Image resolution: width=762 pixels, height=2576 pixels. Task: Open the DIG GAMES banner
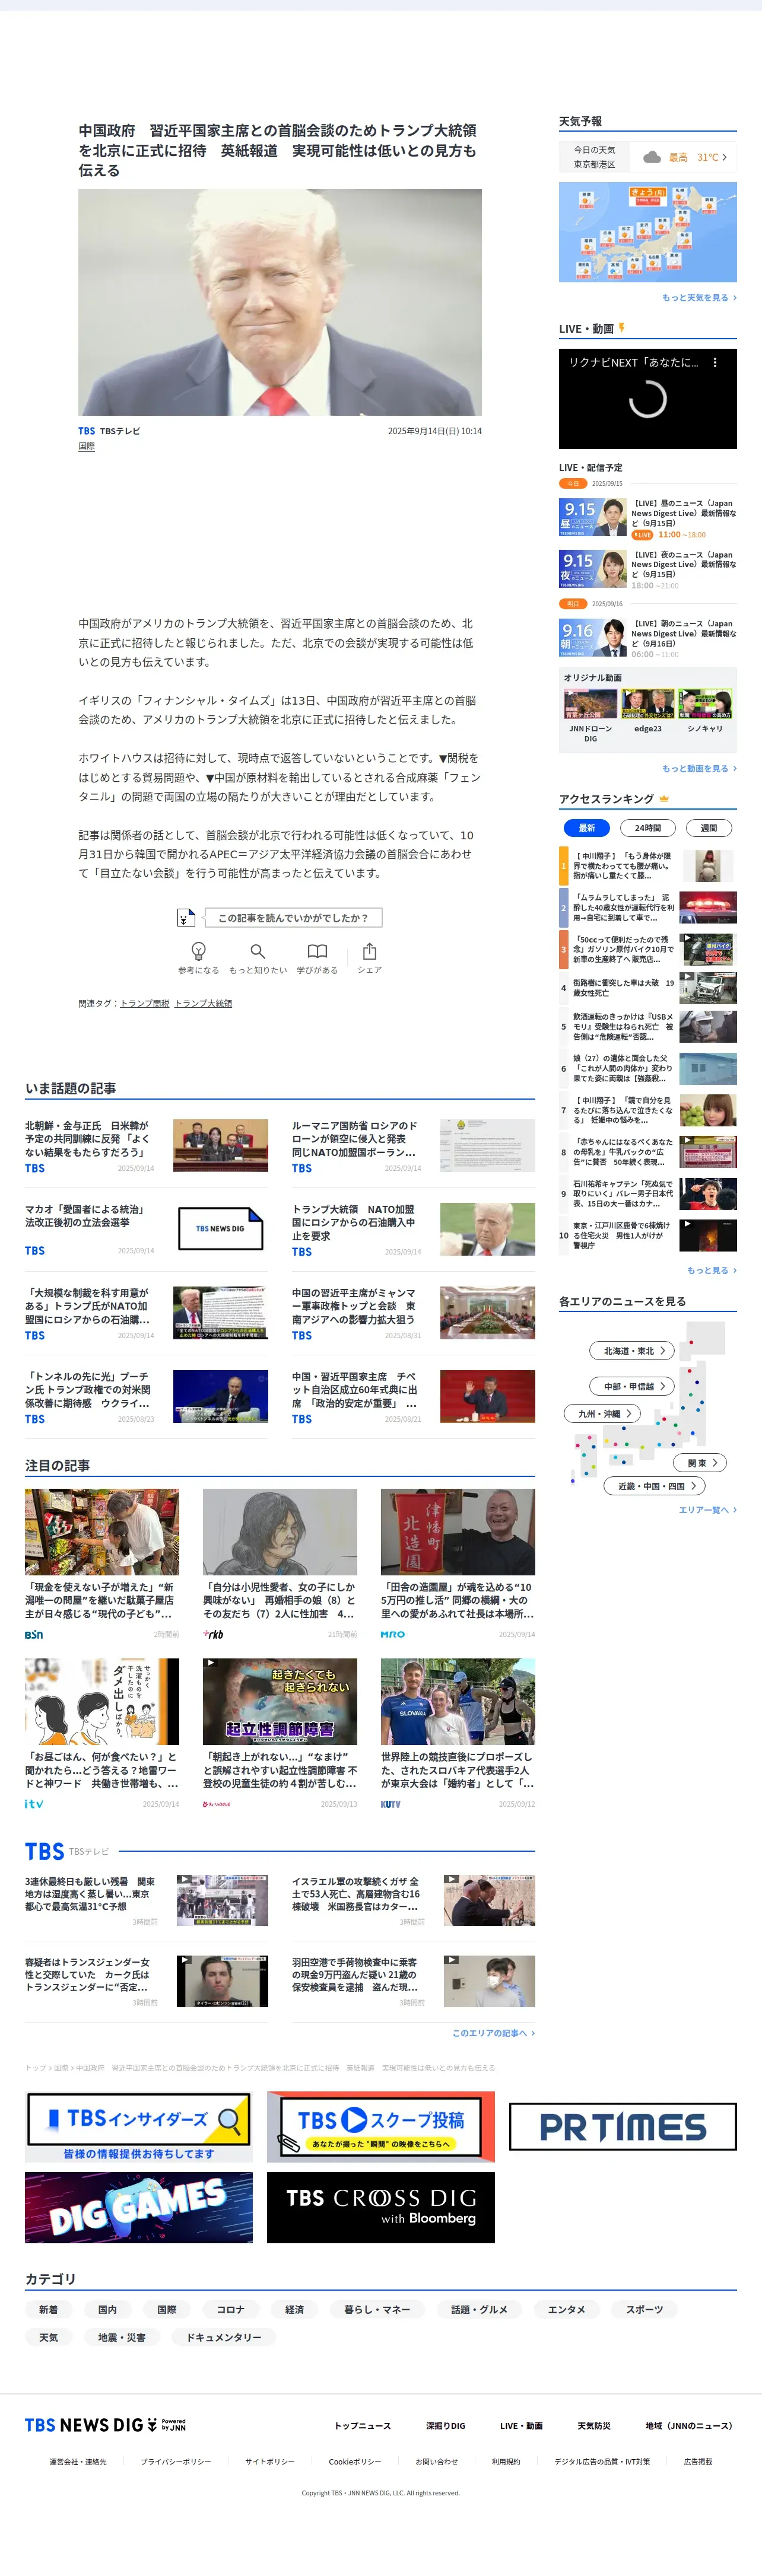tap(139, 2207)
